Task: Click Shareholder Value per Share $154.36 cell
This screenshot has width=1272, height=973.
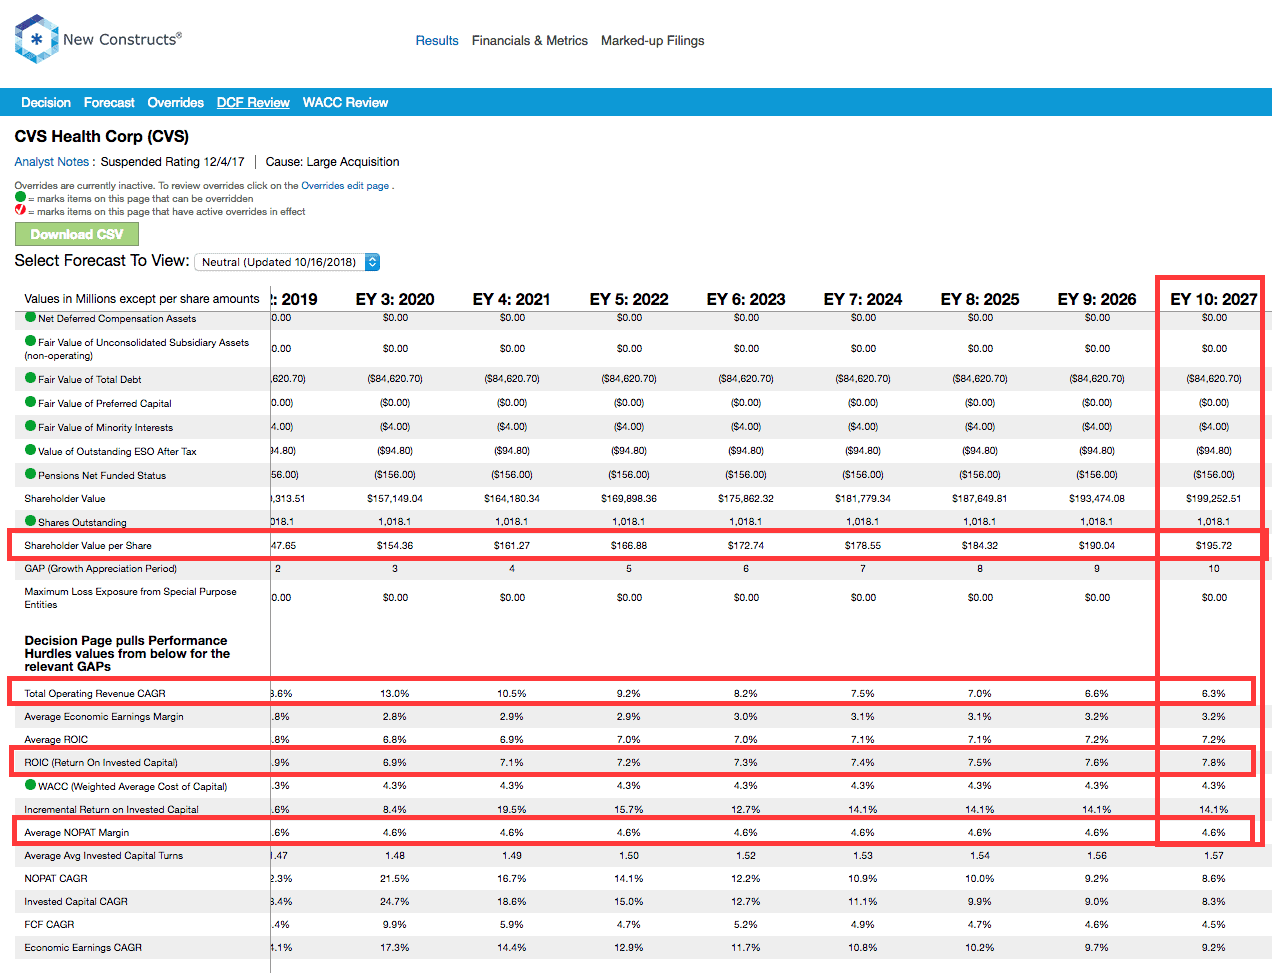Action: [395, 546]
